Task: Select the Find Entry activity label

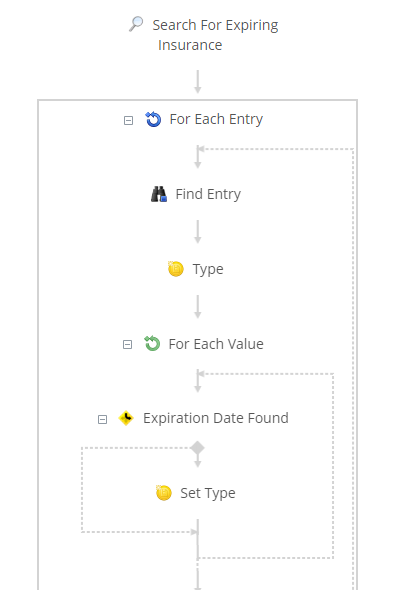Action: pos(208,195)
